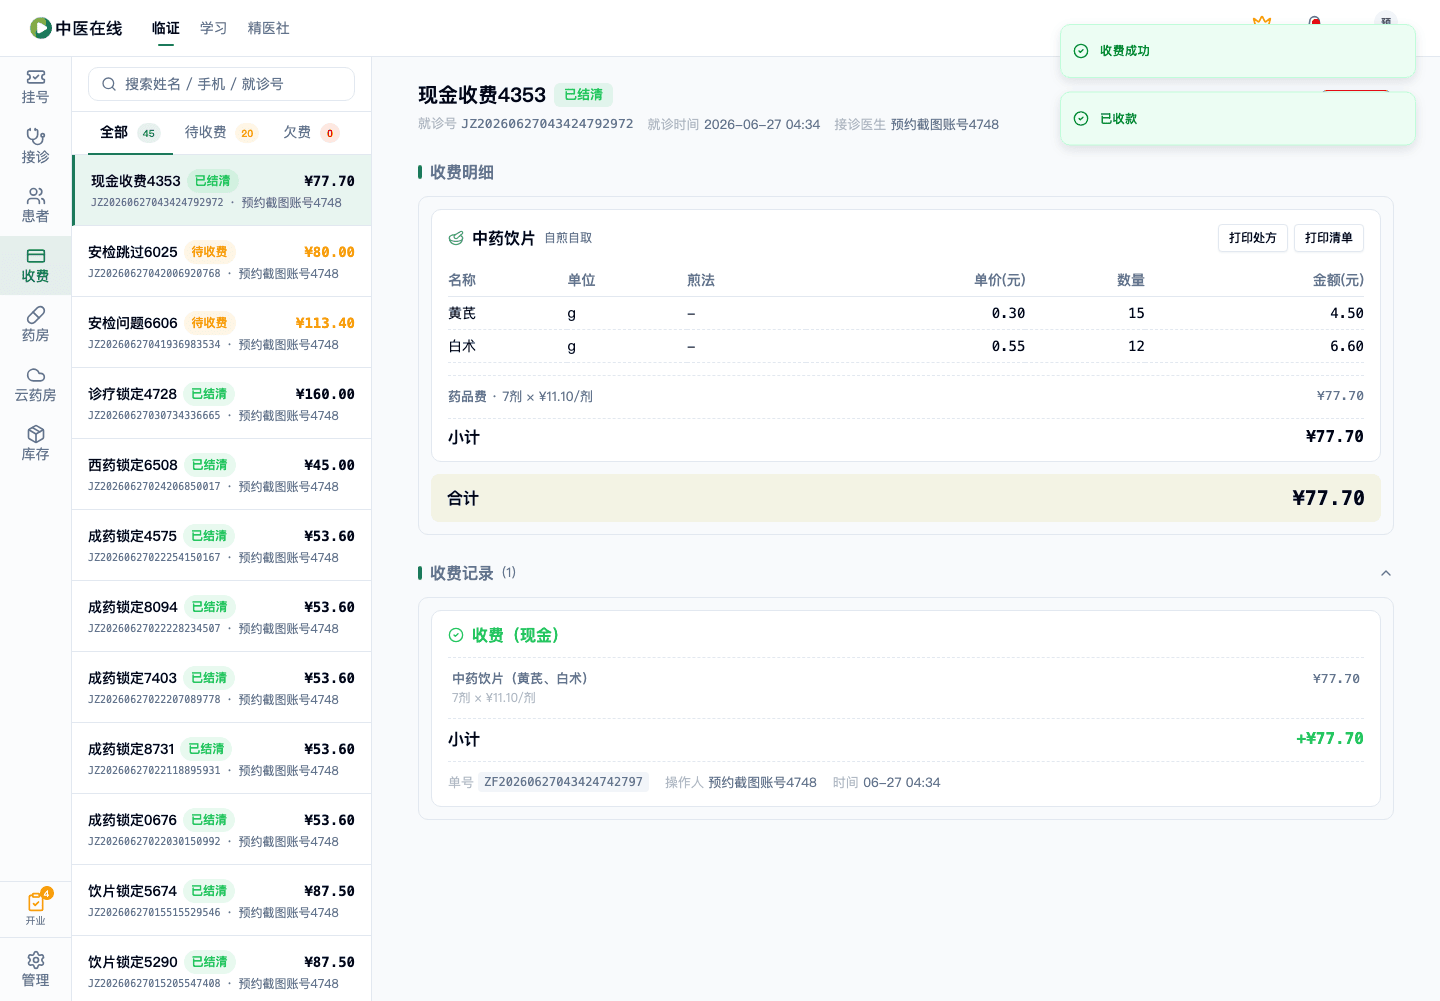
Task: Click the receipt number ZF20260627043424742797
Action: pos(563,782)
